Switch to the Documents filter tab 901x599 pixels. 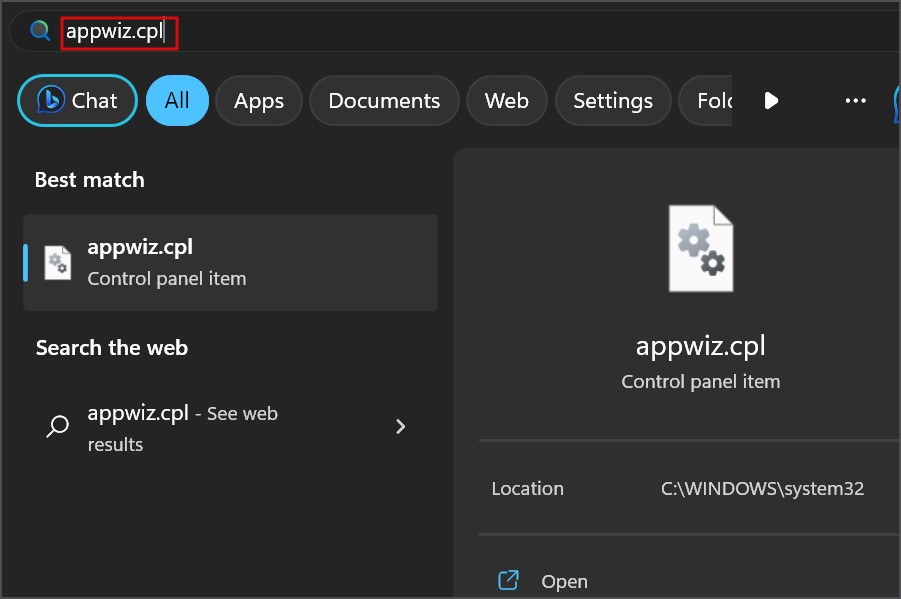384,101
